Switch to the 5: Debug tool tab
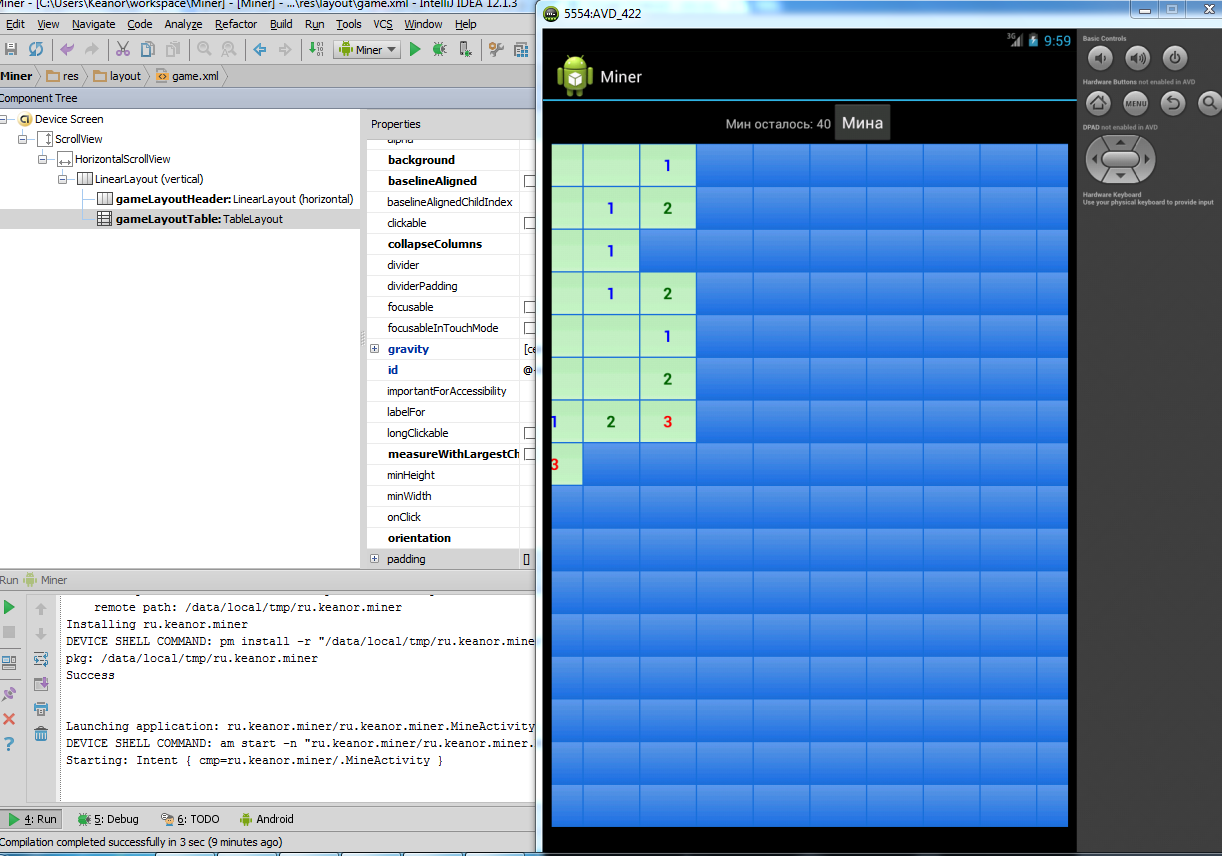Viewport: 1222px width, 856px height. (x=109, y=819)
